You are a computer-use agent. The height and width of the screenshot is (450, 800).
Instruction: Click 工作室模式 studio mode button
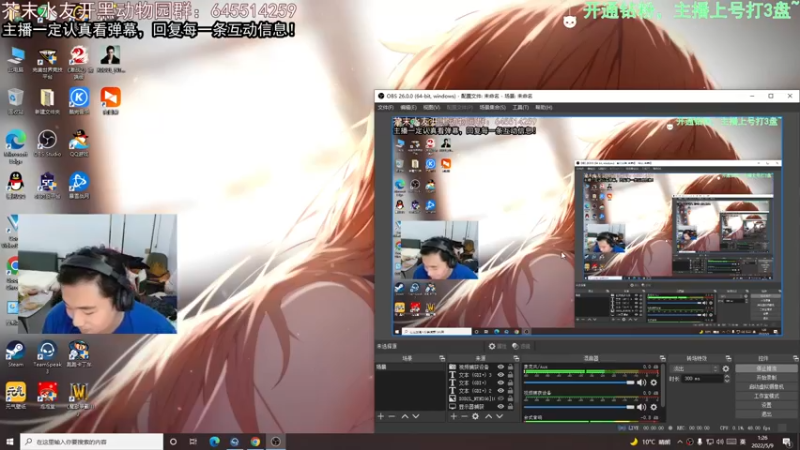point(766,396)
